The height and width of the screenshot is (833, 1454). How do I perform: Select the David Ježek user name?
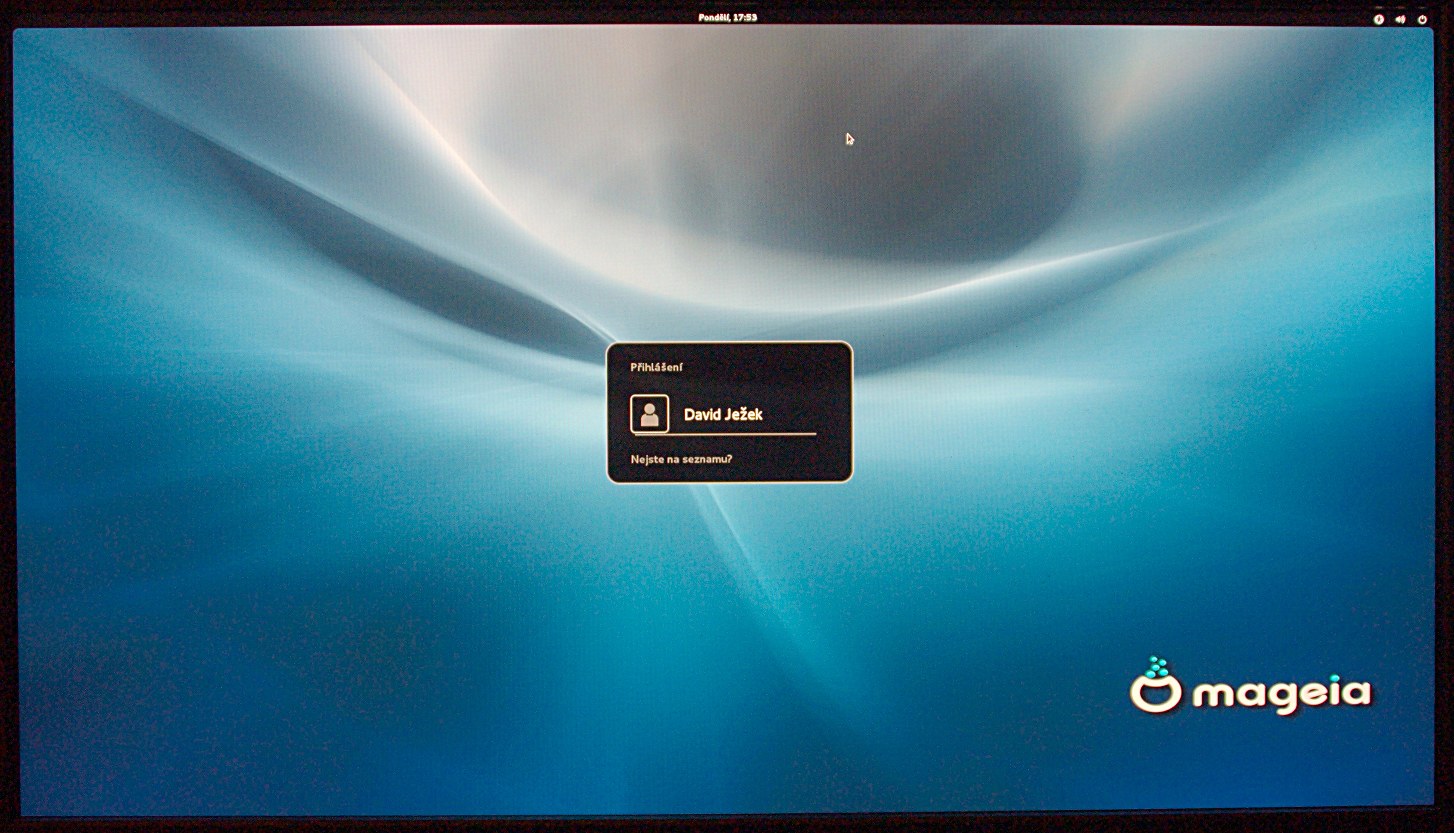pos(723,415)
